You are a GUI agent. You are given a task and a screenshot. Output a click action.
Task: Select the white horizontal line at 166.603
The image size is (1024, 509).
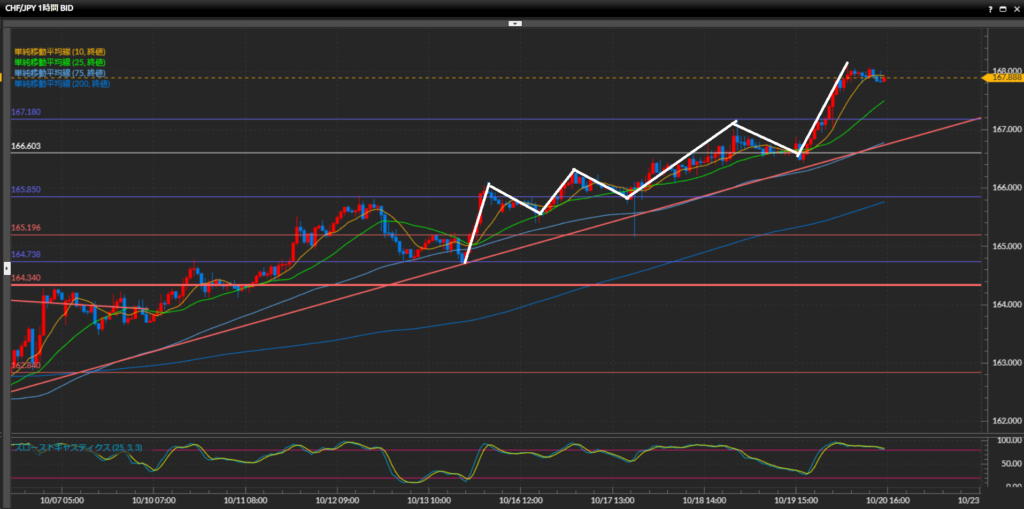26,146
